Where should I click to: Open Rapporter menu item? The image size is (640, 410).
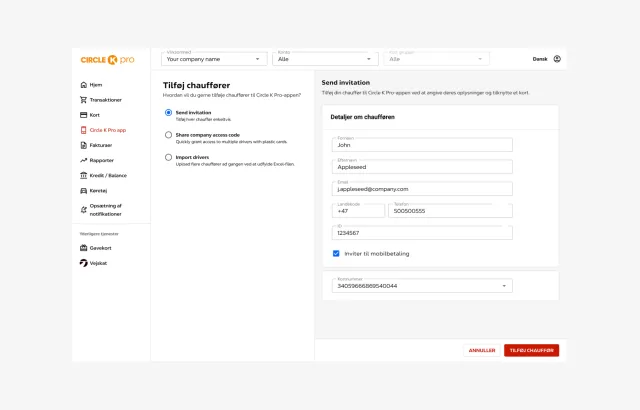pyautogui.click(x=102, y=160)
